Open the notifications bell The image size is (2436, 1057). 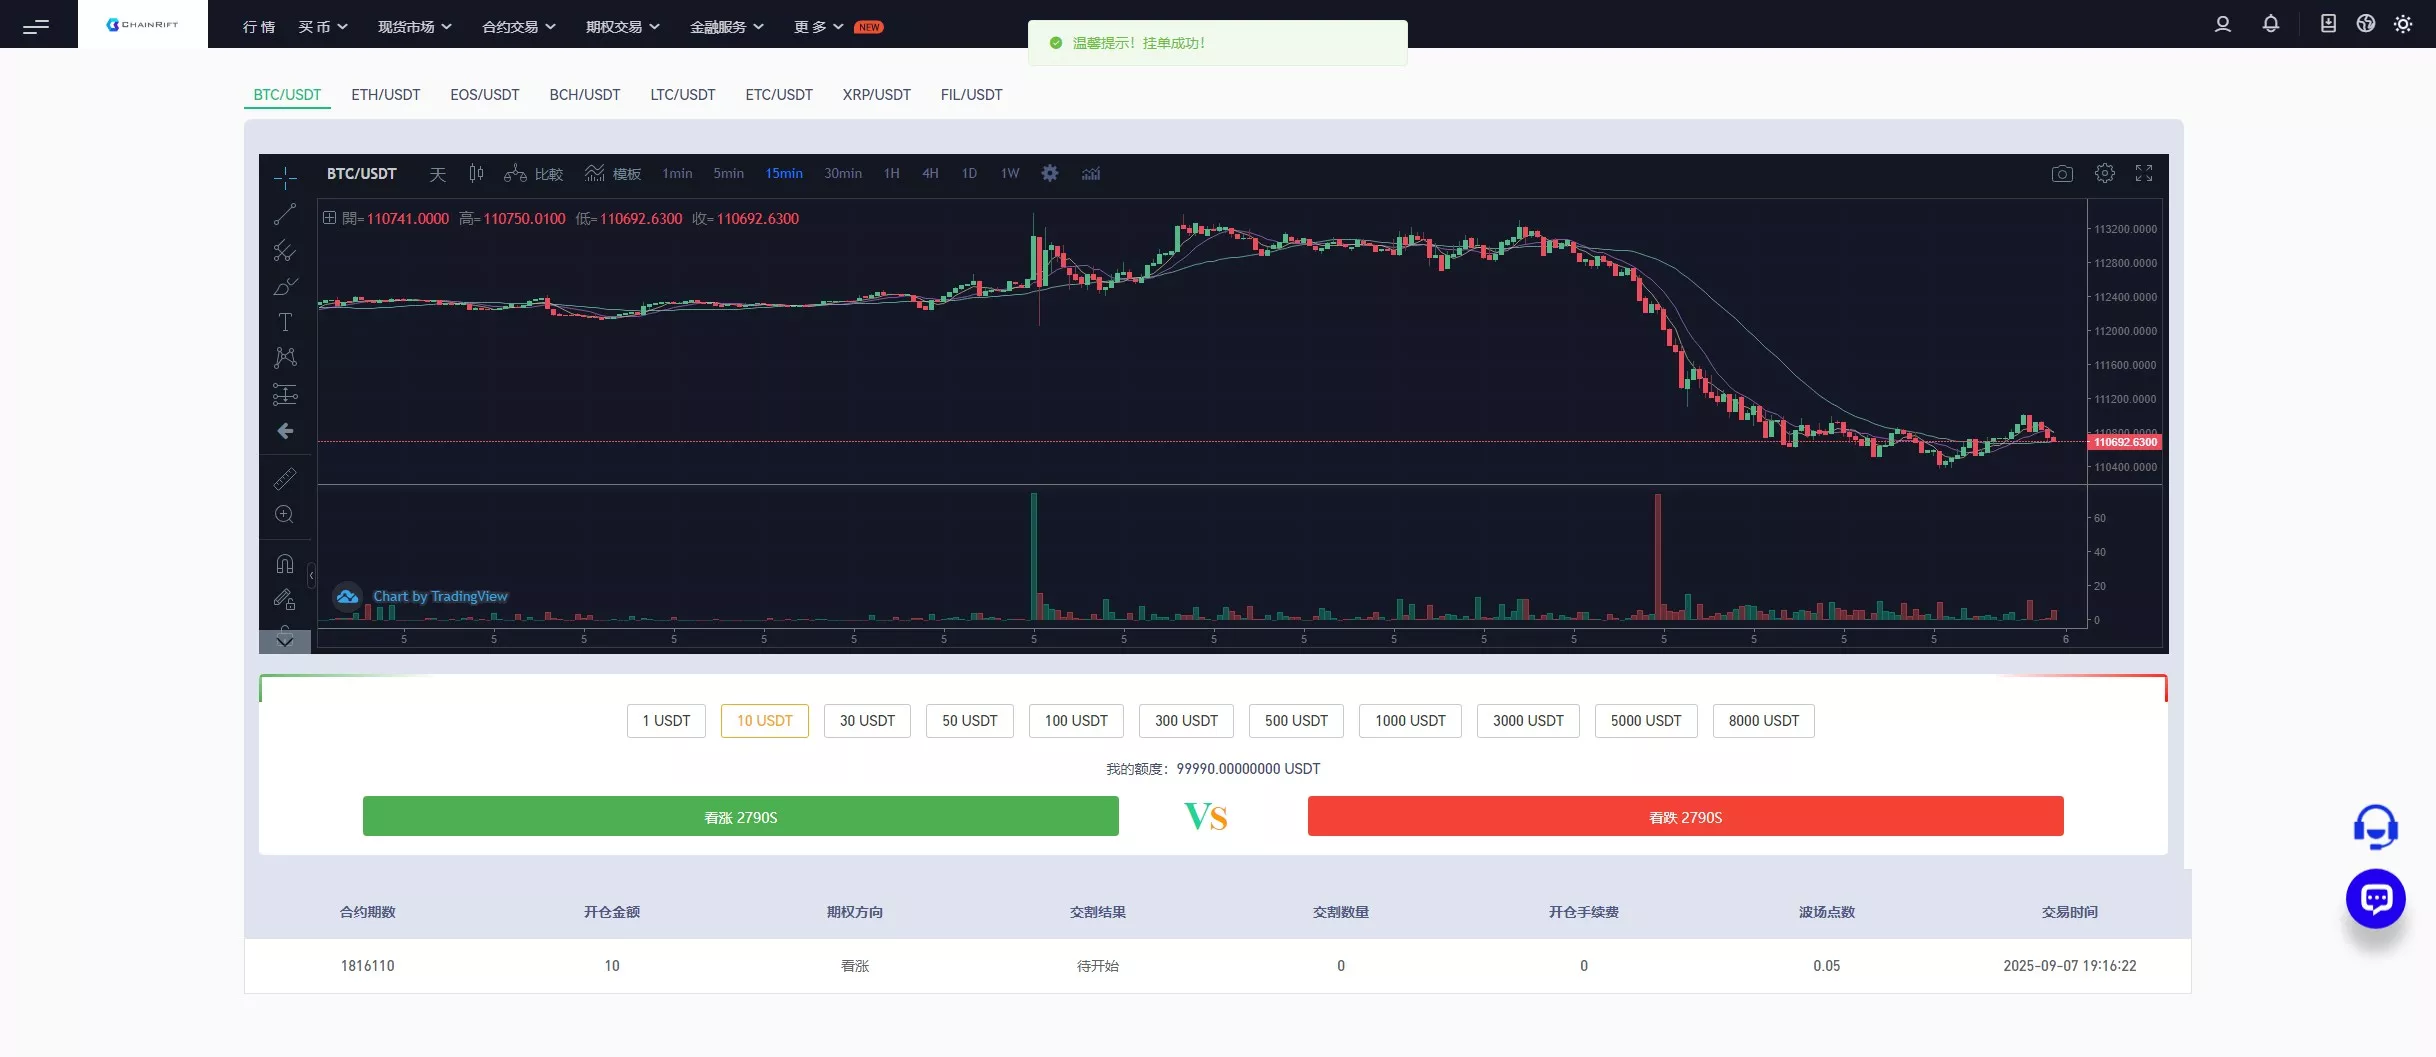point(2271,24)
